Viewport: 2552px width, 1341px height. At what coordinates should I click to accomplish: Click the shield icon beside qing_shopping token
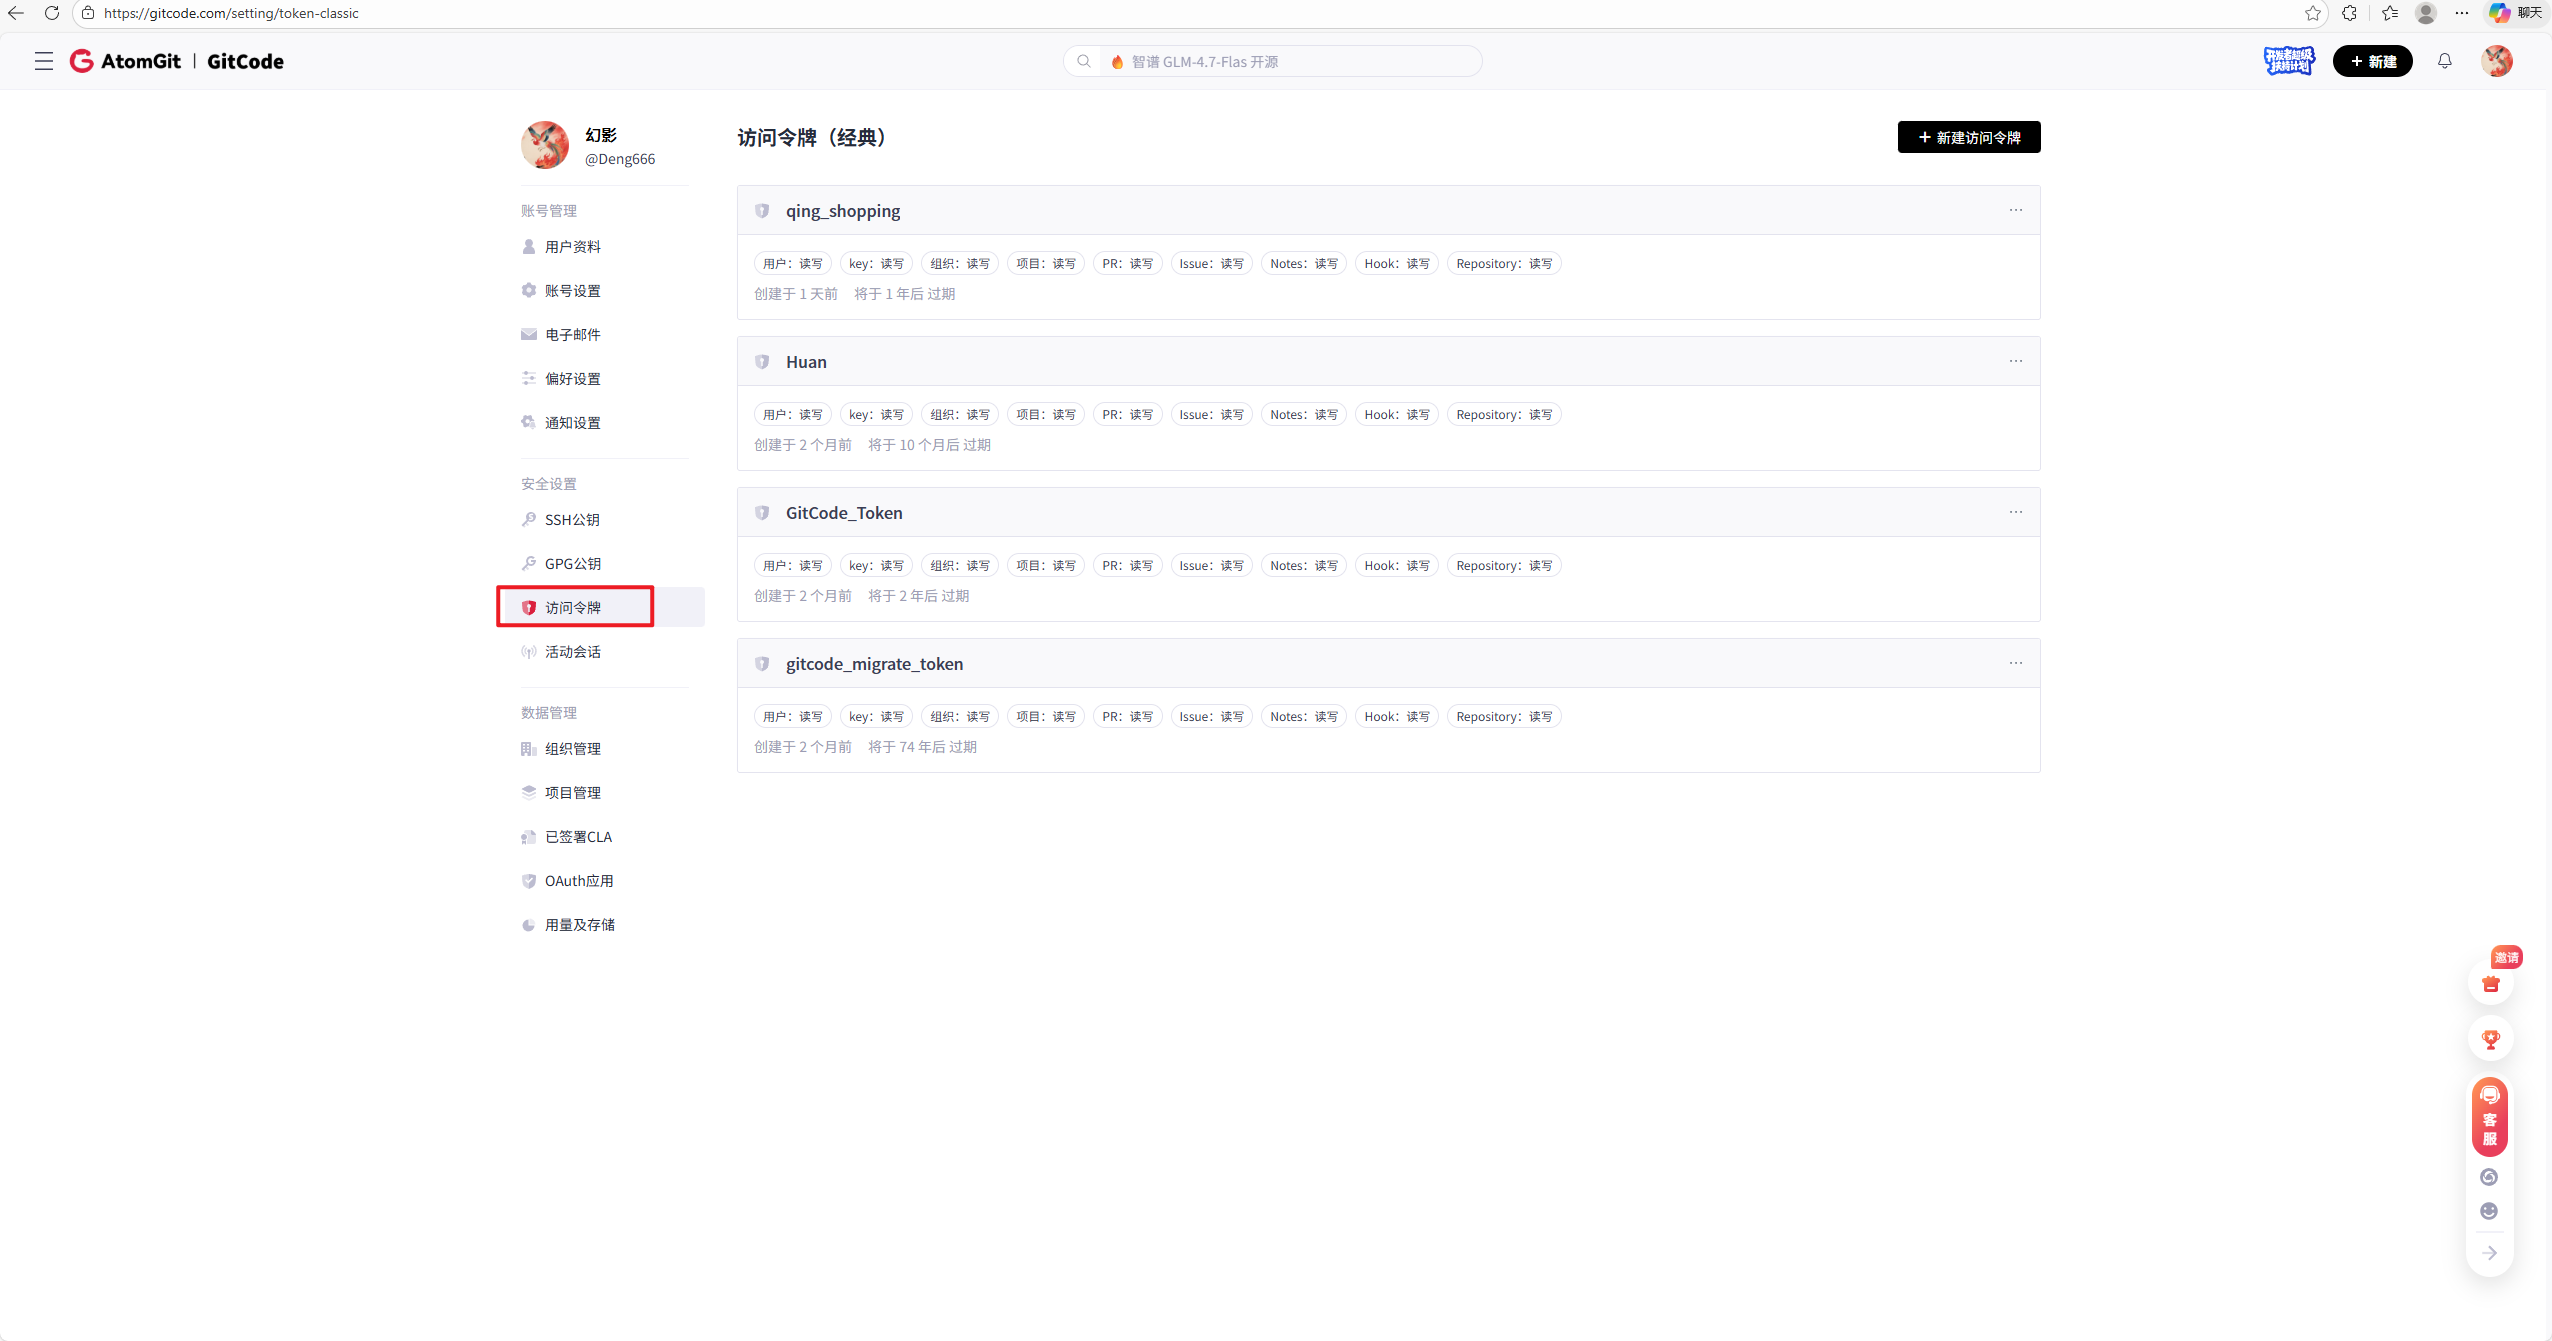pyautogui.click(x=762, y=210)
